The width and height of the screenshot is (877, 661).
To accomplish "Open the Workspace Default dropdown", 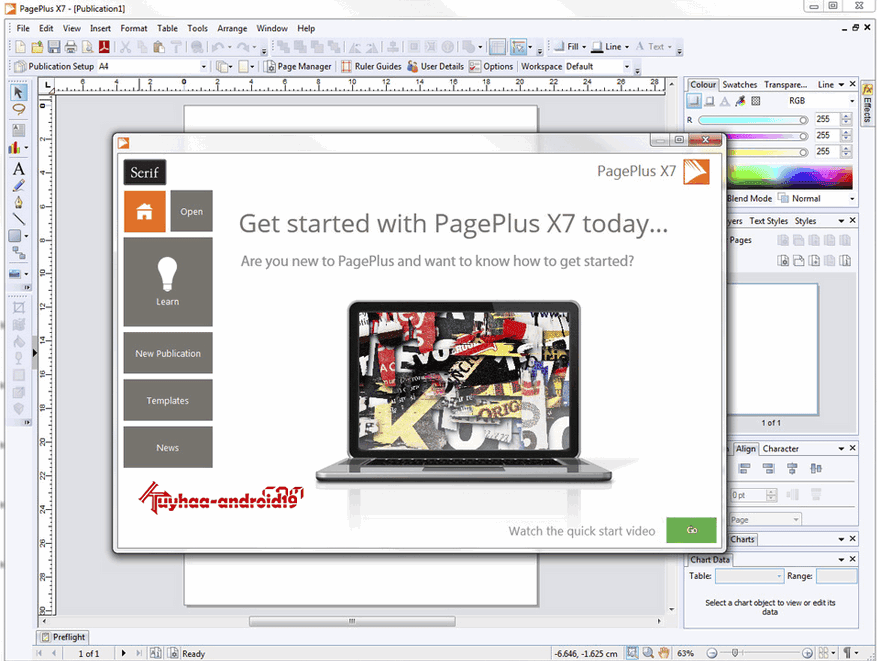I will point(626,67).
